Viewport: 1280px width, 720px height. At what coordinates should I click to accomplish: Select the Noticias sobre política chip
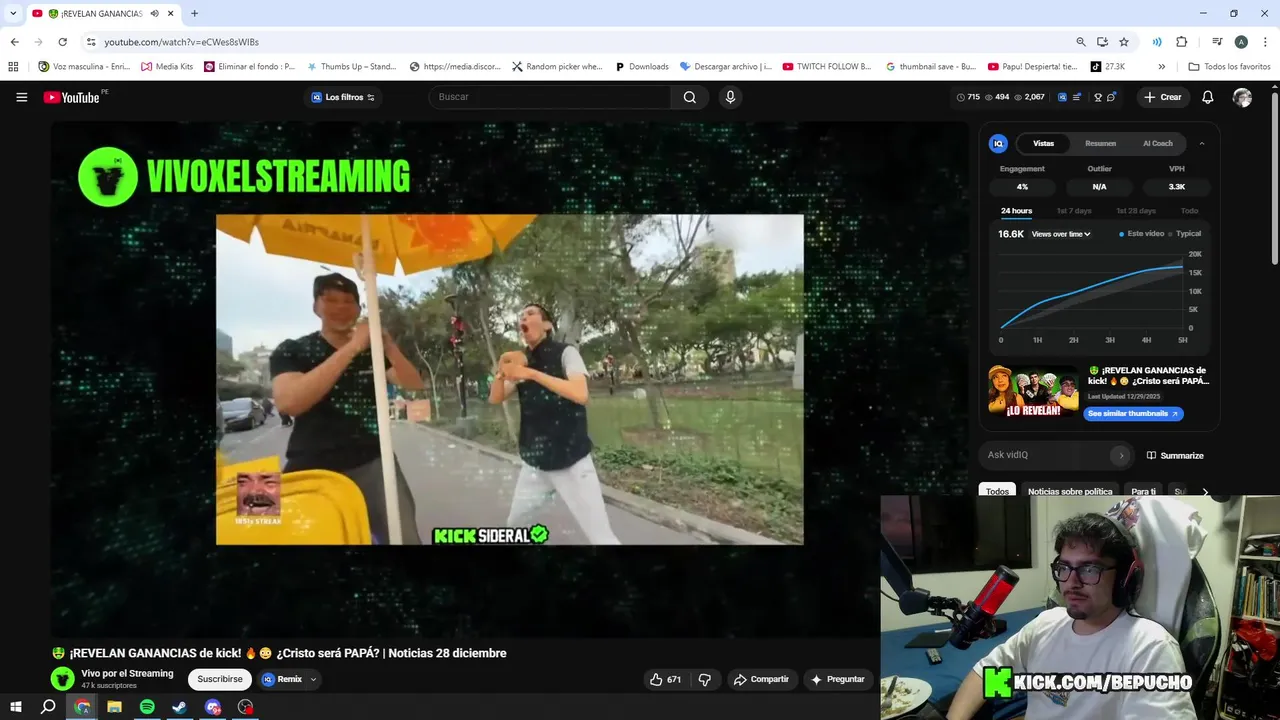click(1070, 492)
